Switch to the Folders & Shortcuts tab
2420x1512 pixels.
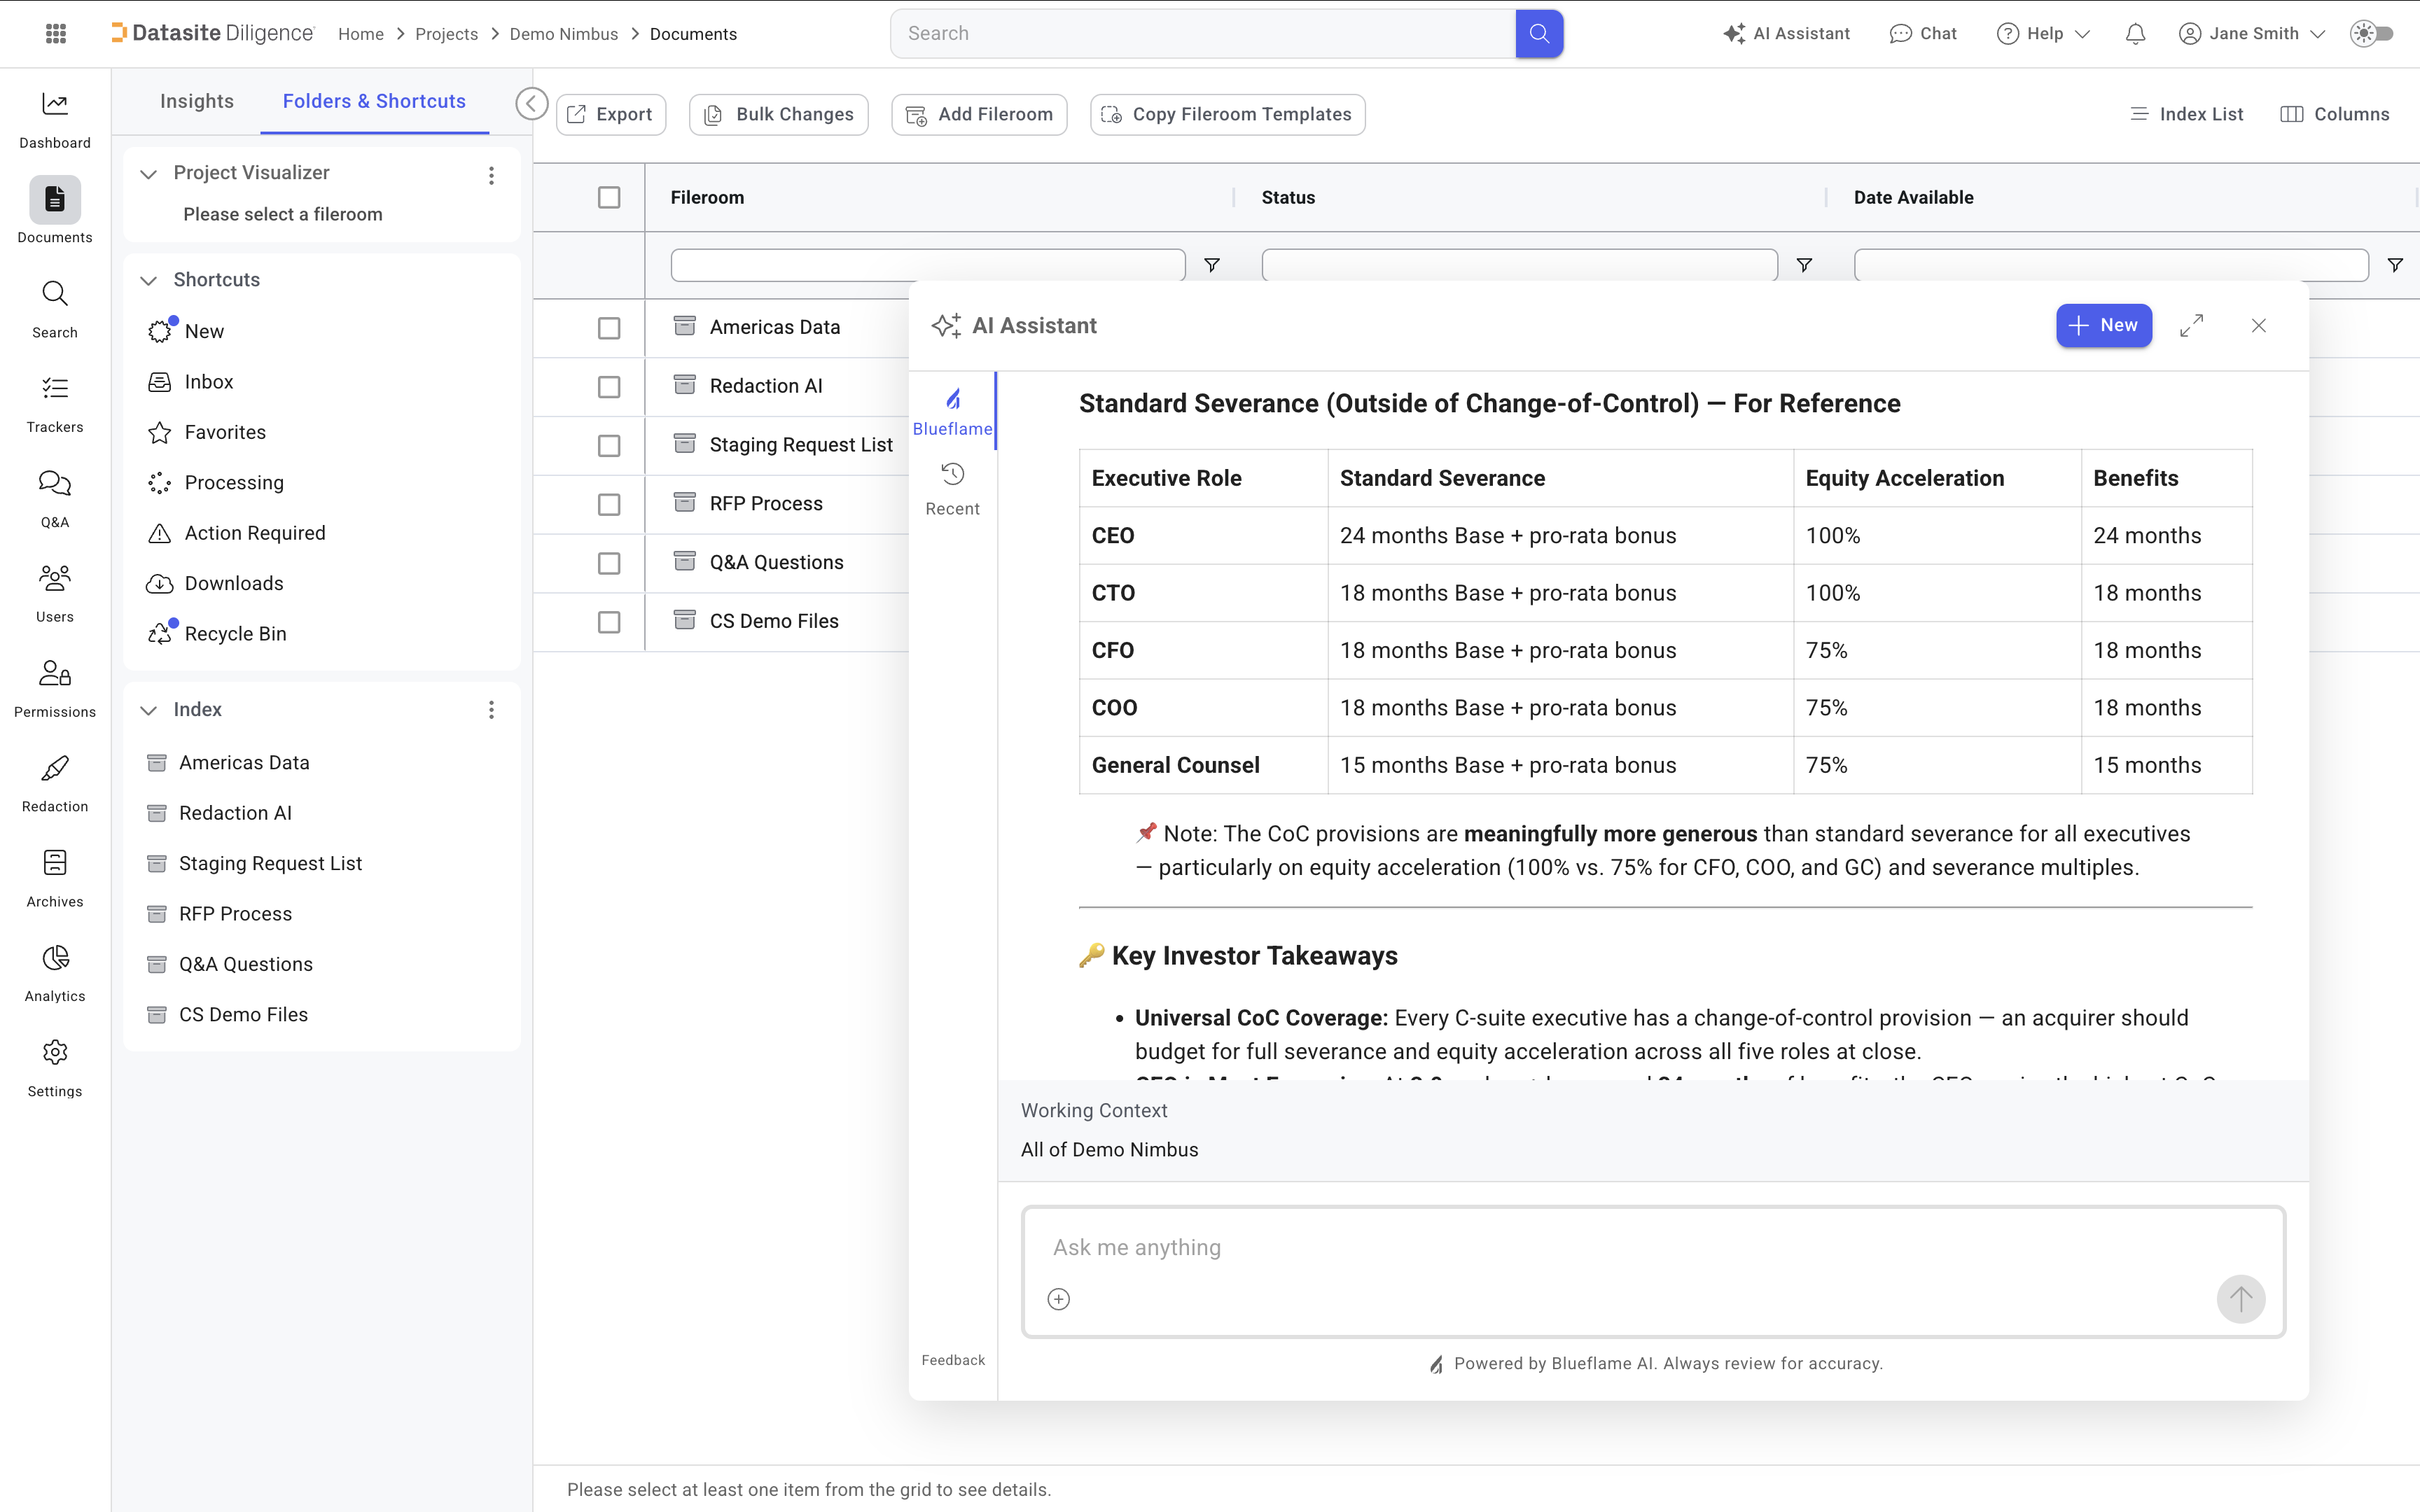click(x=374, y=101)
